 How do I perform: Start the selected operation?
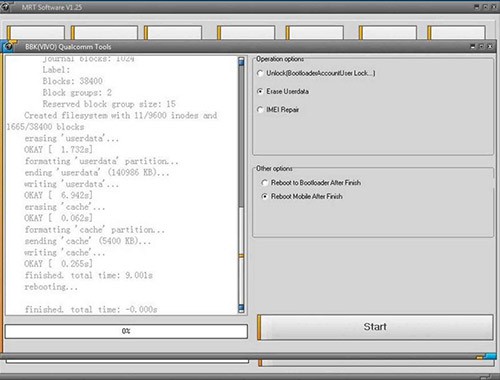click(375, 327)
